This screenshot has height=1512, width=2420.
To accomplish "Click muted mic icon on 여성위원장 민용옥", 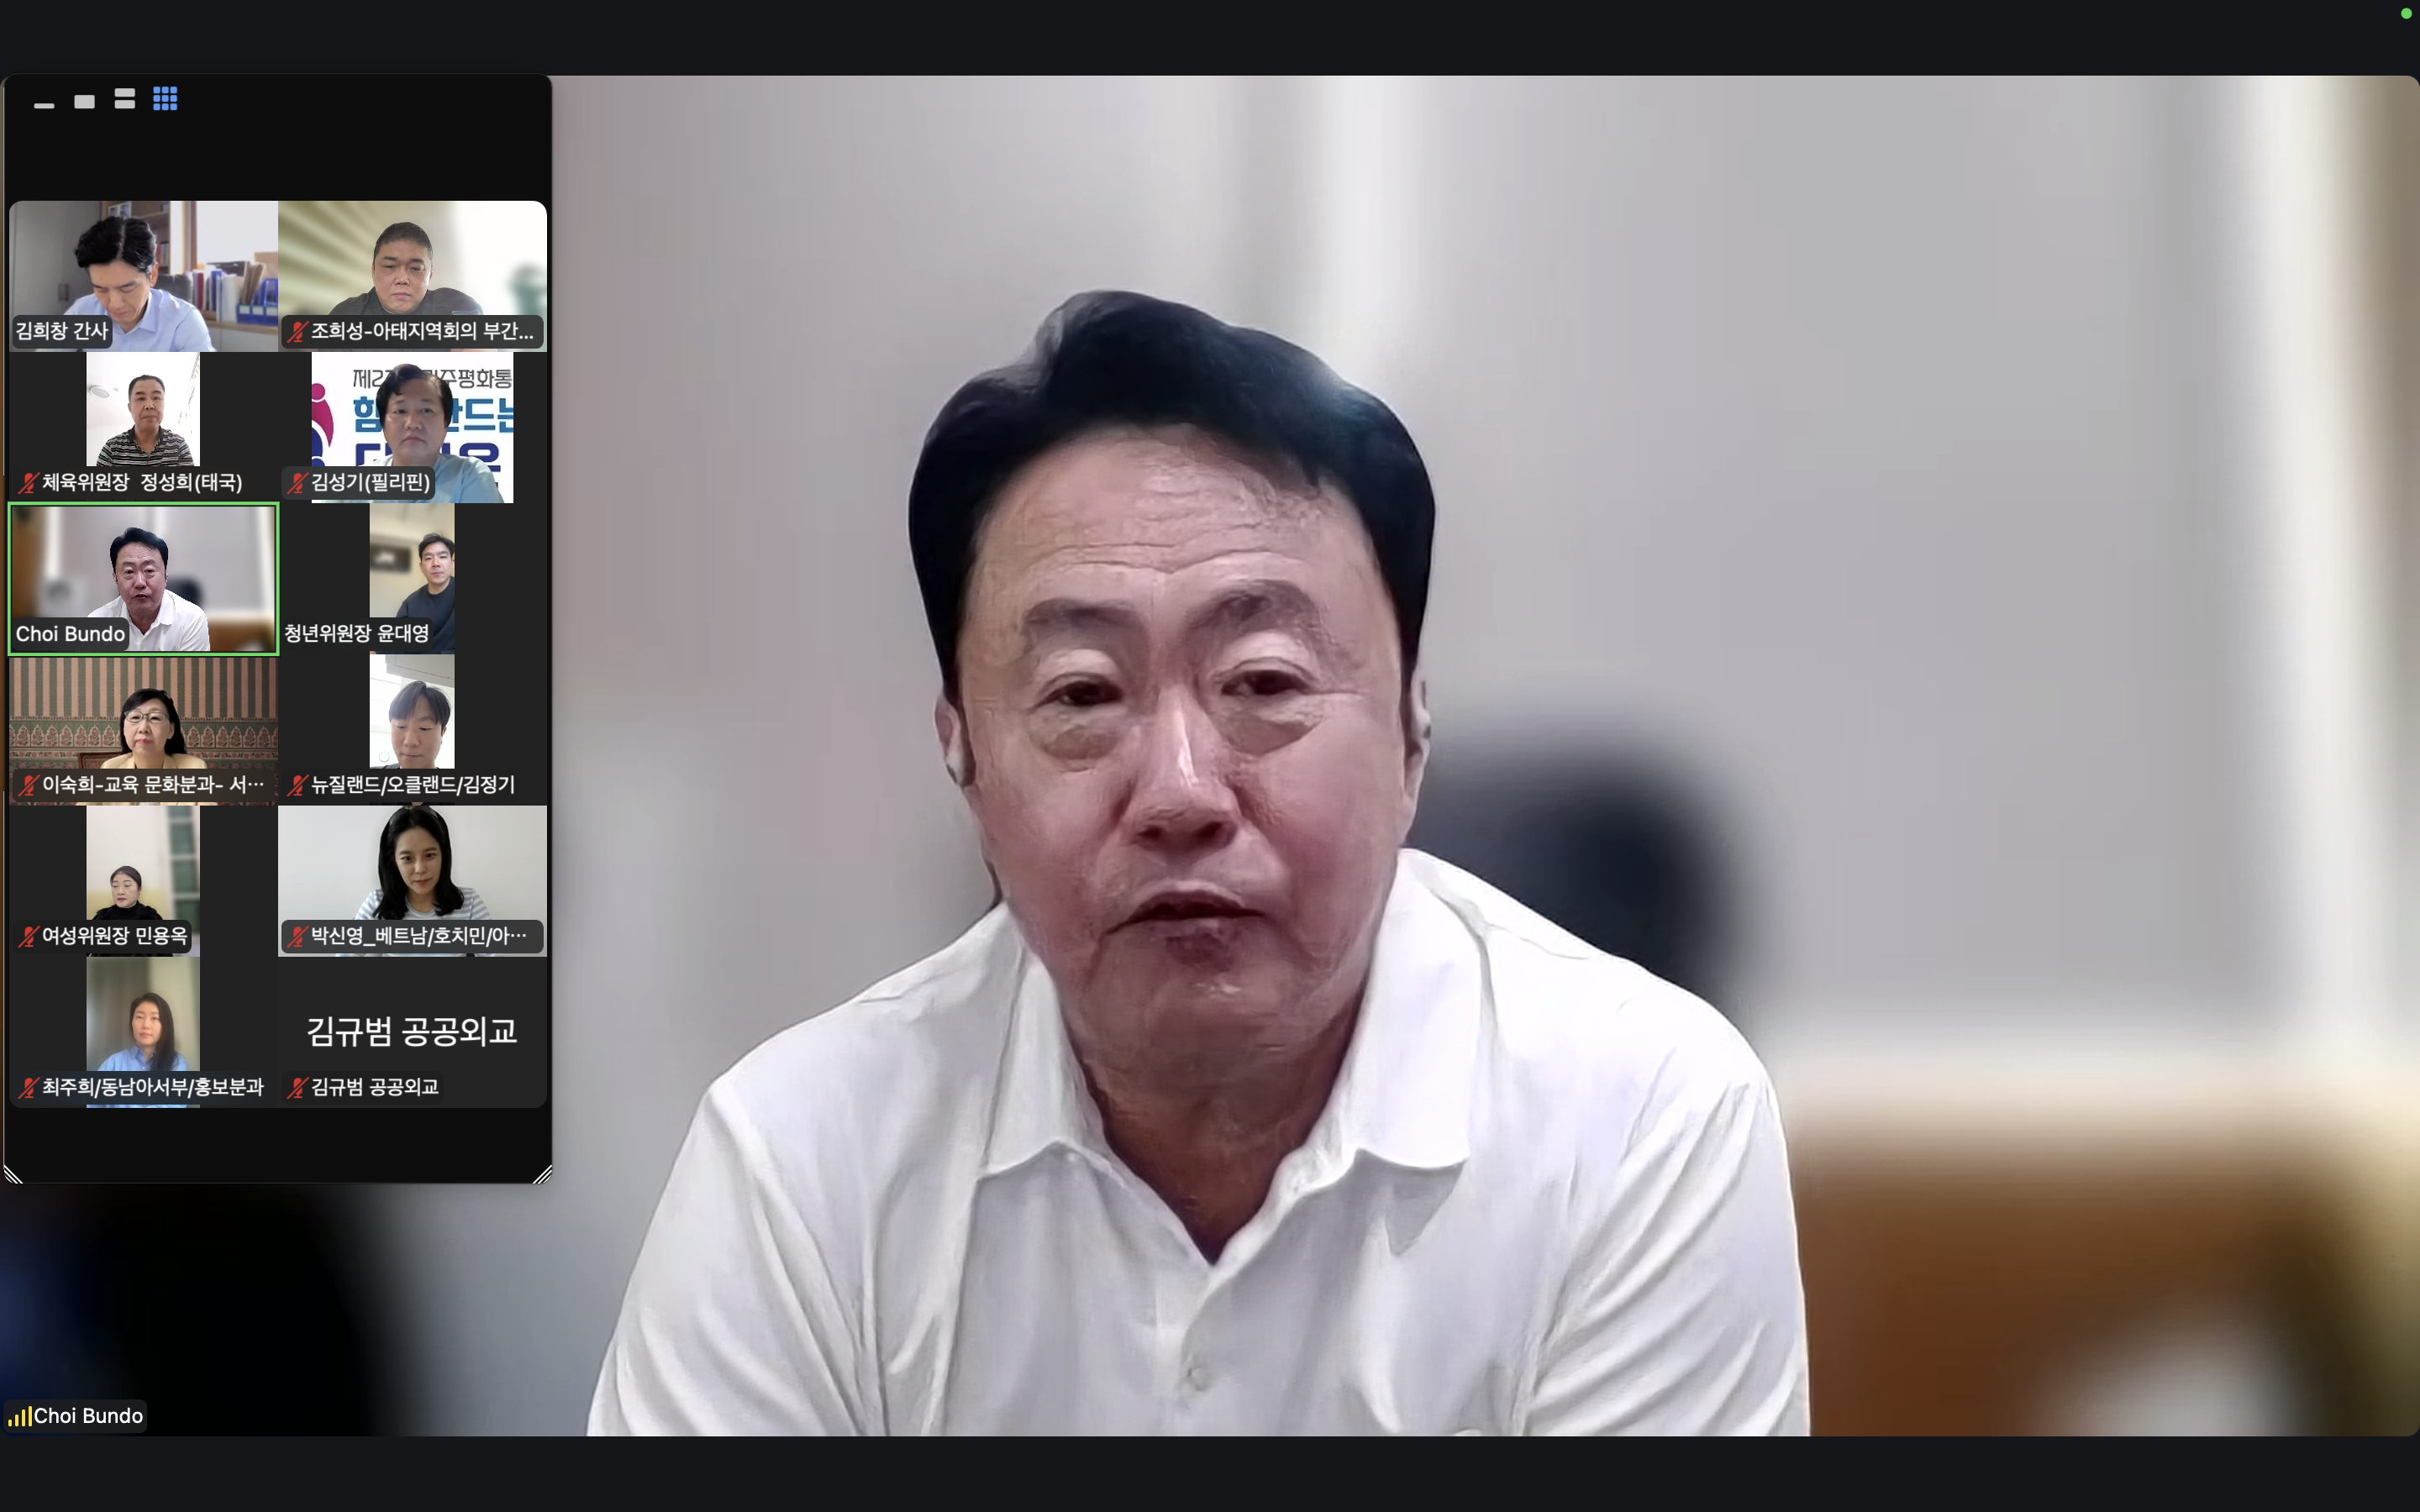I will [x=28, y=936].
